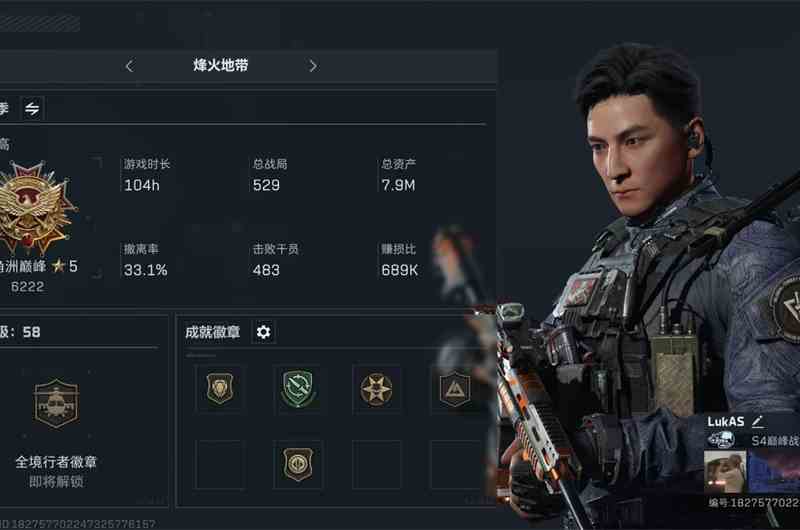This screenshot has height=530, width=800.
Task: Click the empty slot beside gold shield badge
Action: coord(377,465)
